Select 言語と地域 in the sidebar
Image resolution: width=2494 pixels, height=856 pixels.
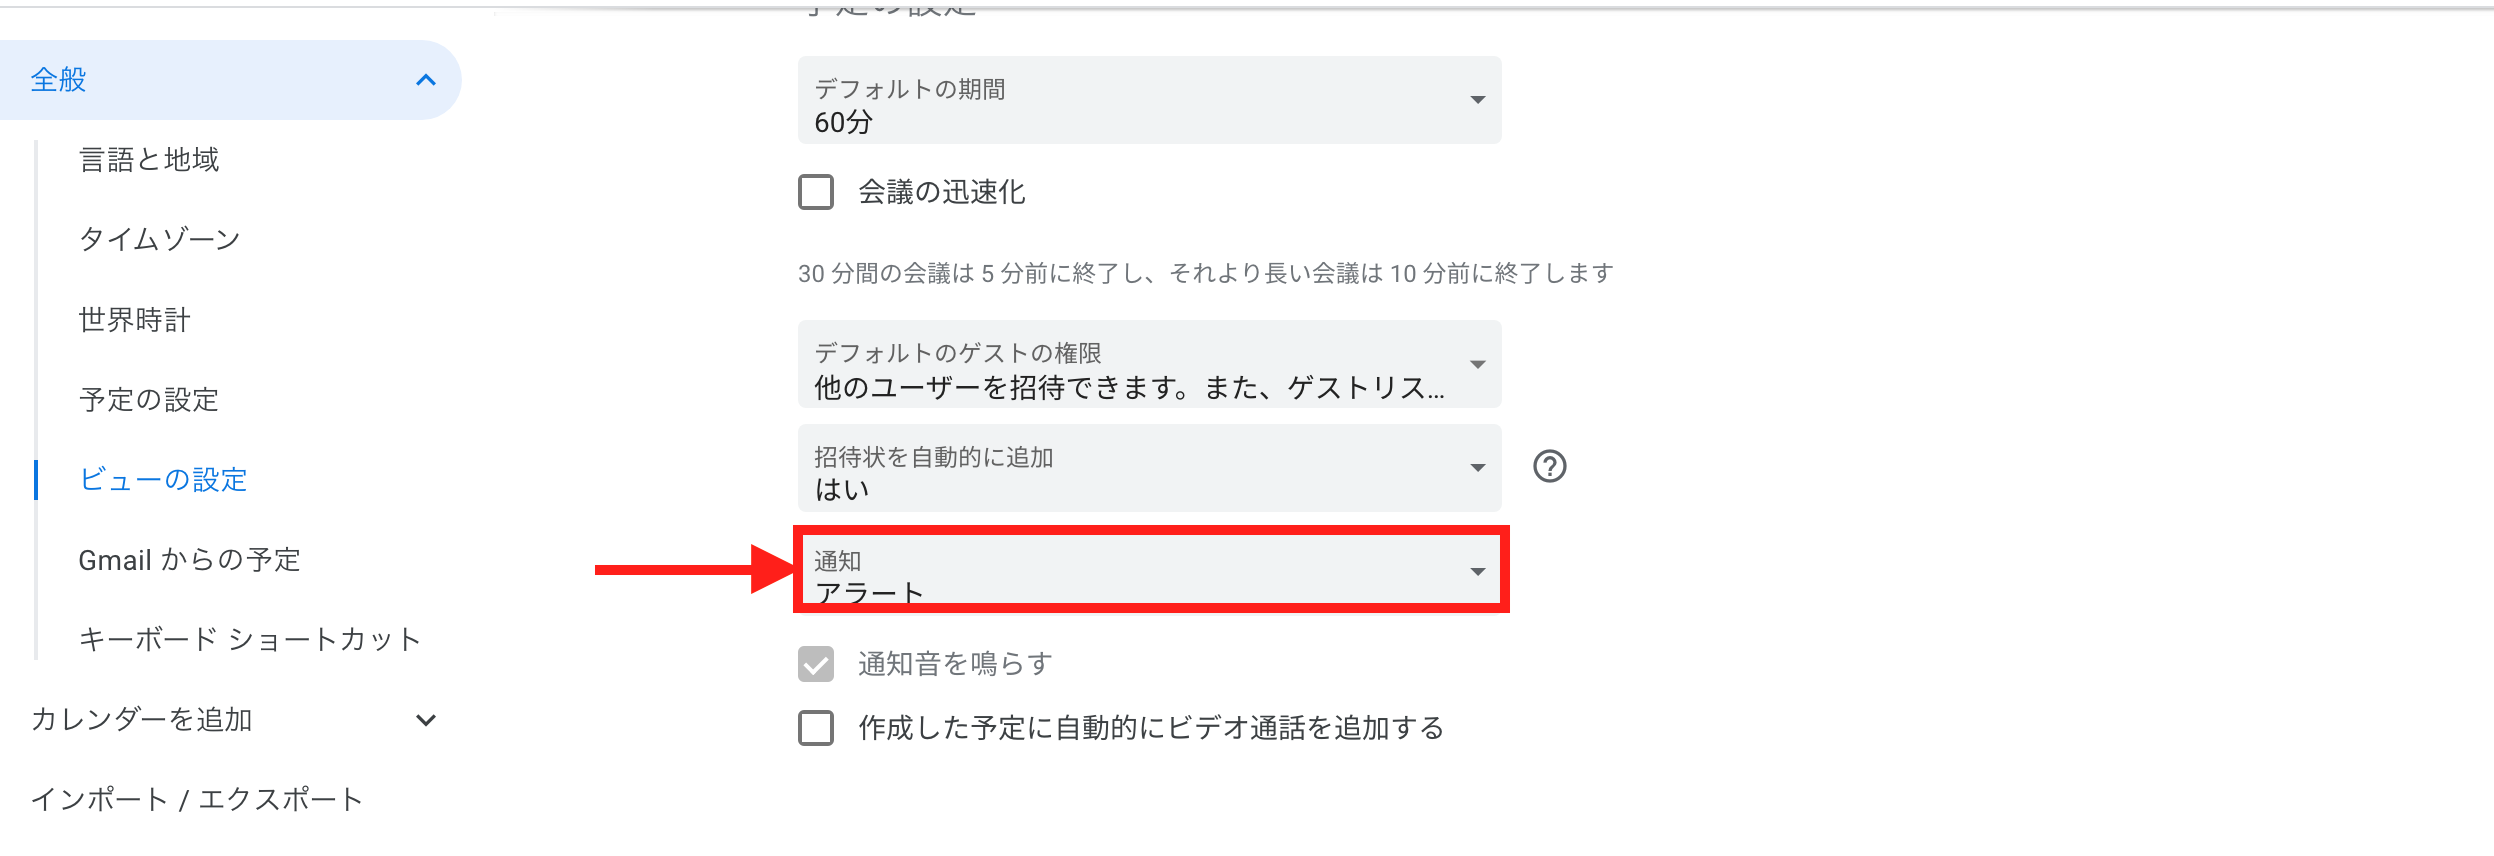(x=149, y=159)
